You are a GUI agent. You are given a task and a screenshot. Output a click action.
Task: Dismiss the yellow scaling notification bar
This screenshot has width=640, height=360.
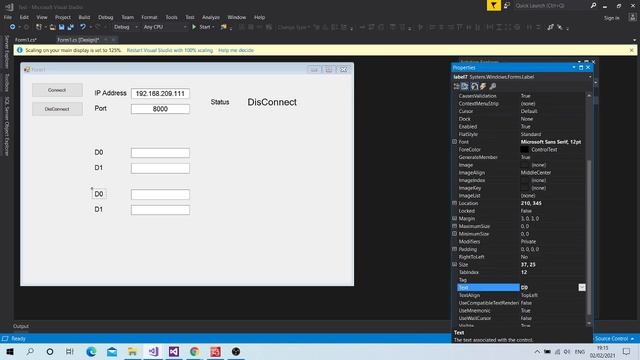click(x=631, y=50)
